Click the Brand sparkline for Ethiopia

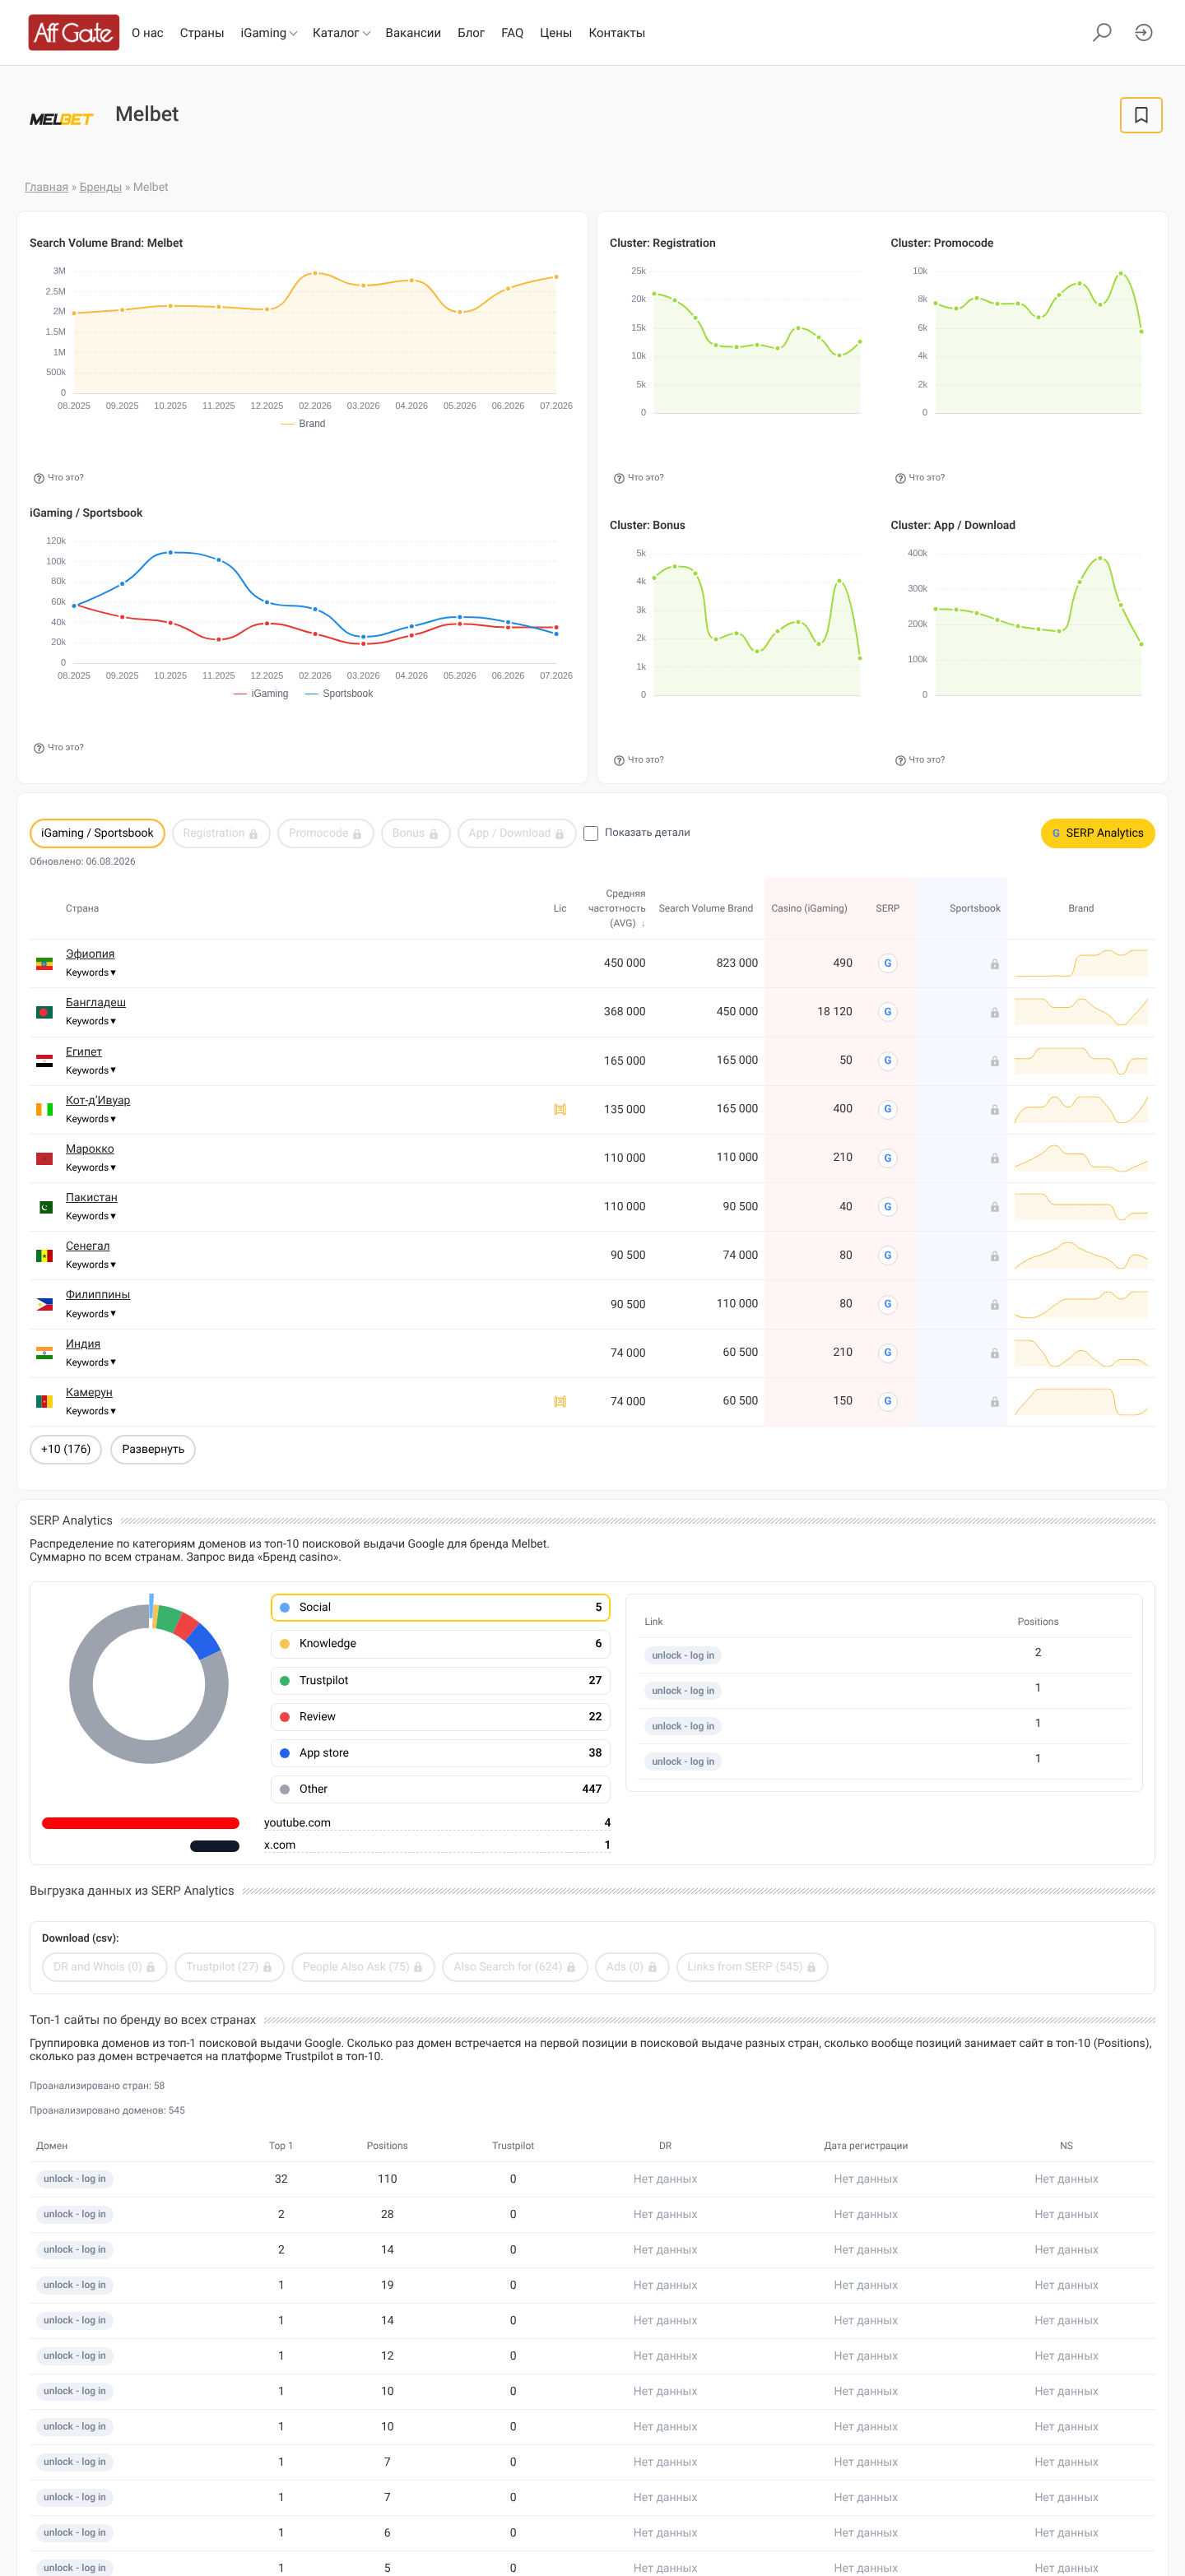pyautogui.click(x=1081, y=963)
